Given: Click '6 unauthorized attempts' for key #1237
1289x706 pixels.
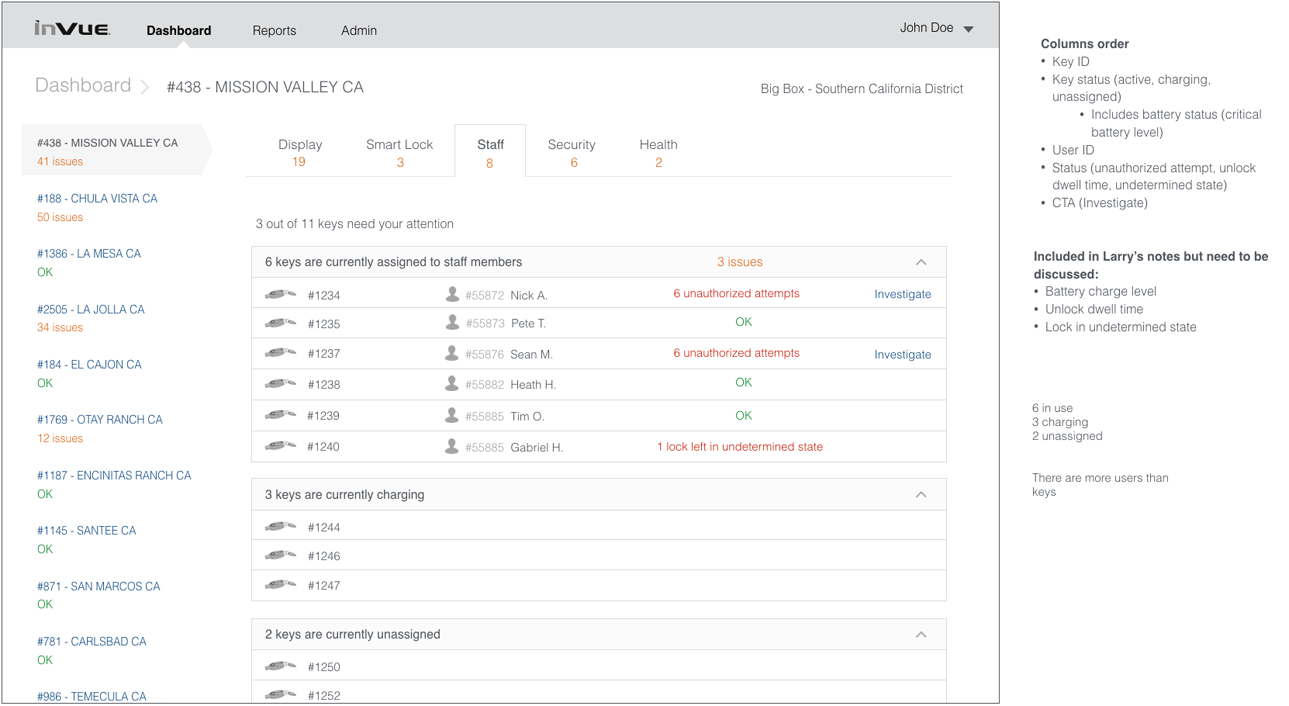Looking at the screenshot, I should click(736, 353).
